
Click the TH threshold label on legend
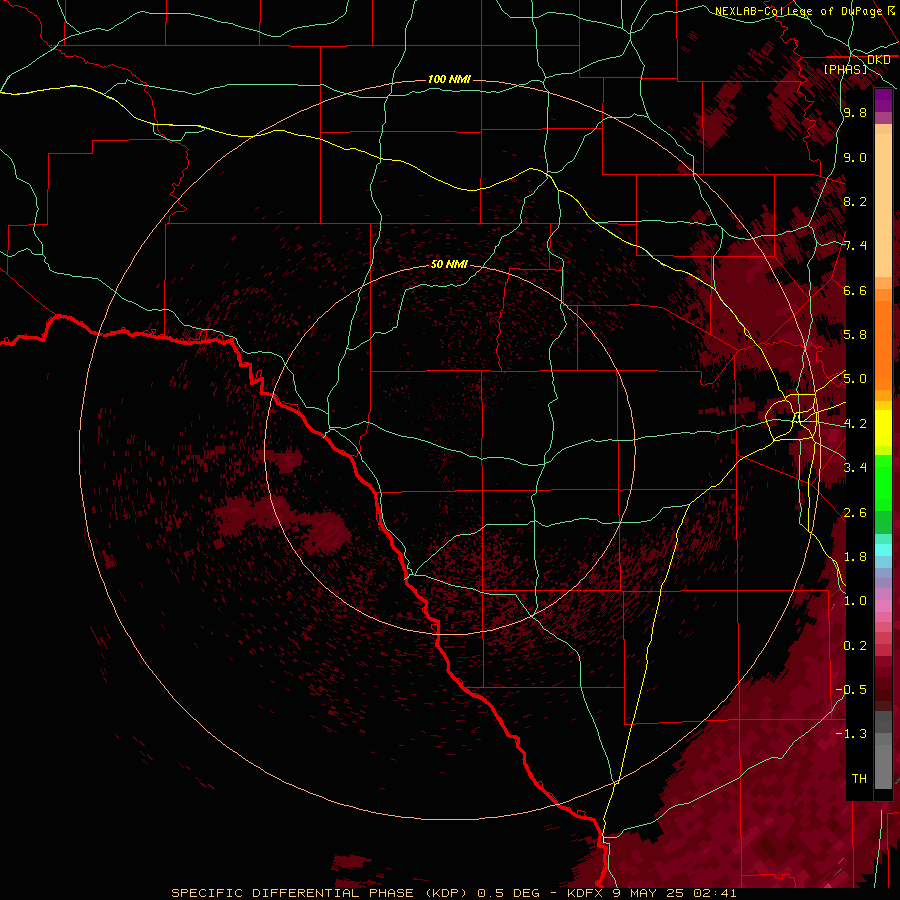click(x=859, y=779)
